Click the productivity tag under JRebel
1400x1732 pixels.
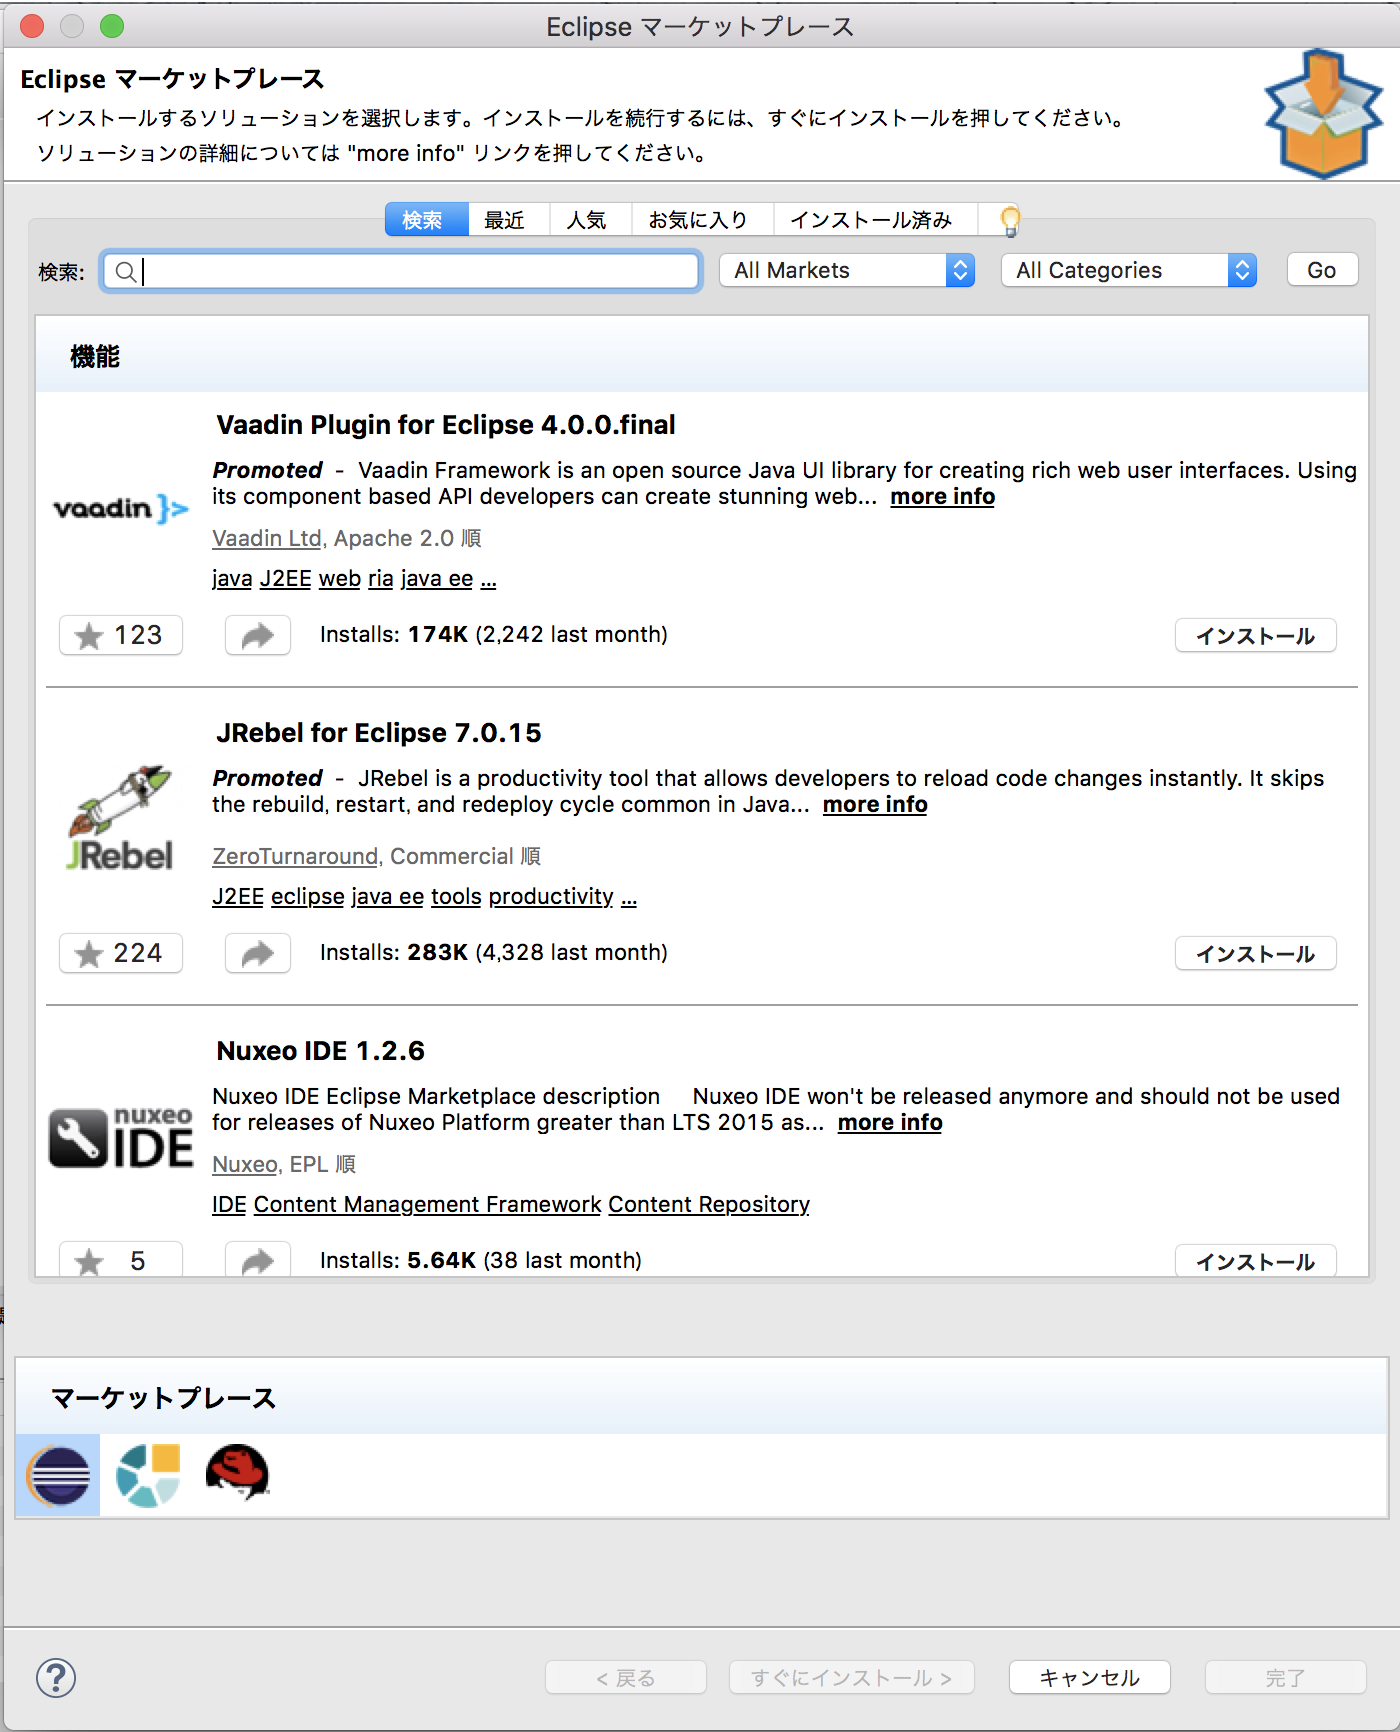click(x=551, y=897)
